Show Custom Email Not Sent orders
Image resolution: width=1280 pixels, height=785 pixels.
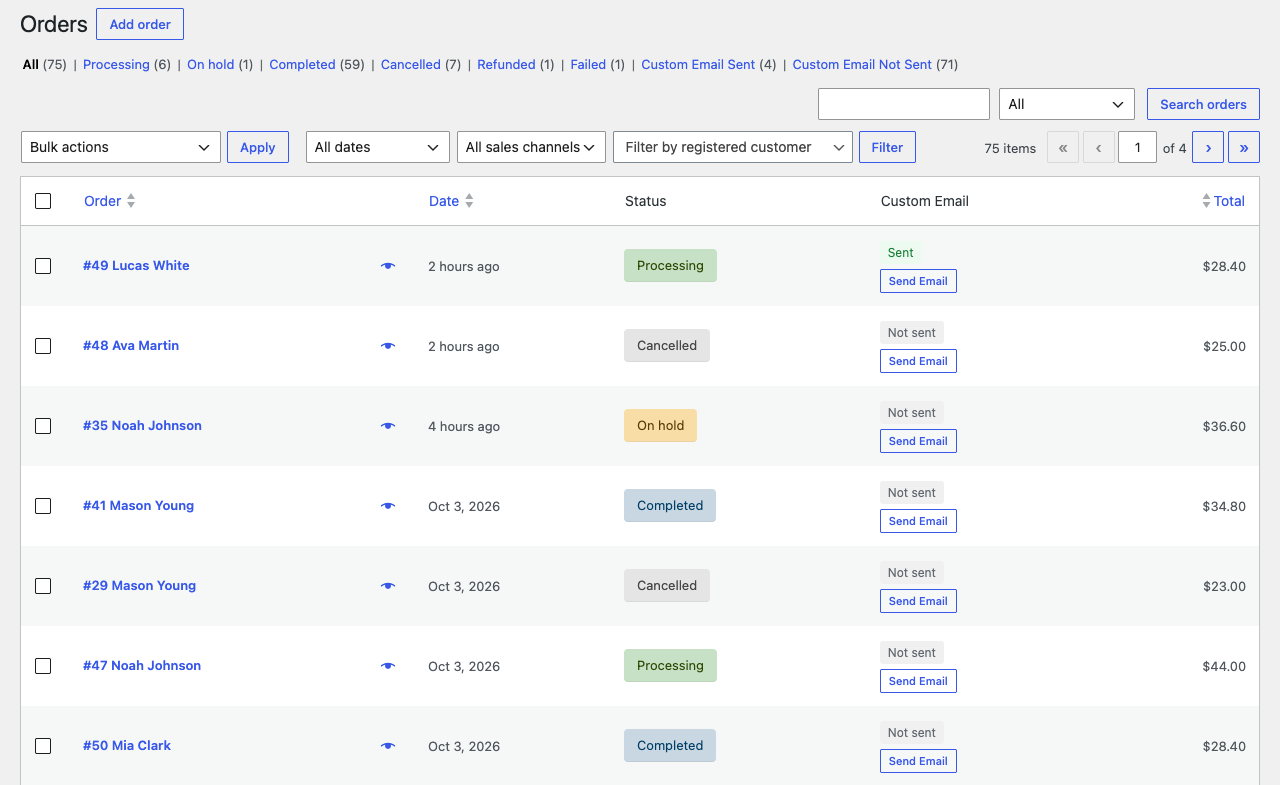[862, 64]
